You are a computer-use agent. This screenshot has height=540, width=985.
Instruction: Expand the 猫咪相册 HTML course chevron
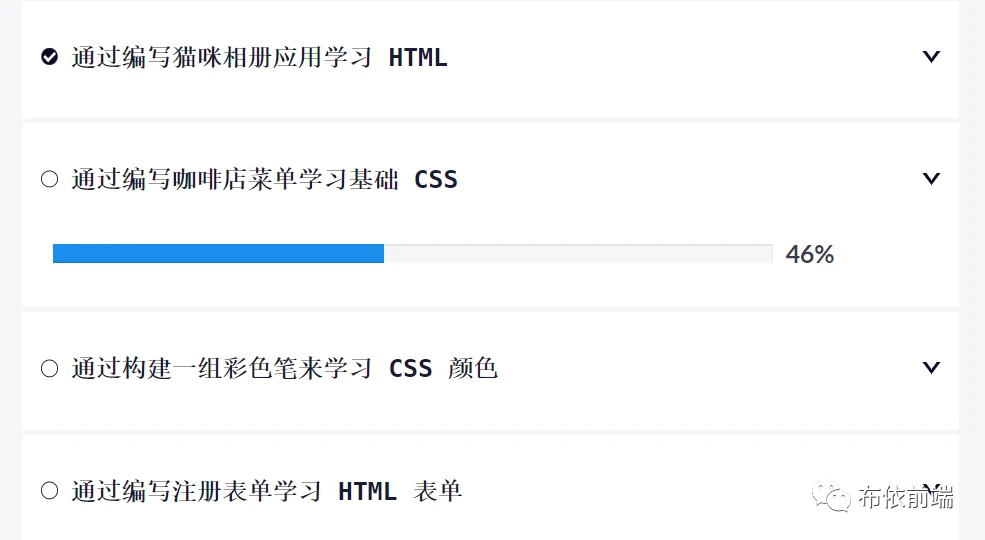click(x=931, y=57)
